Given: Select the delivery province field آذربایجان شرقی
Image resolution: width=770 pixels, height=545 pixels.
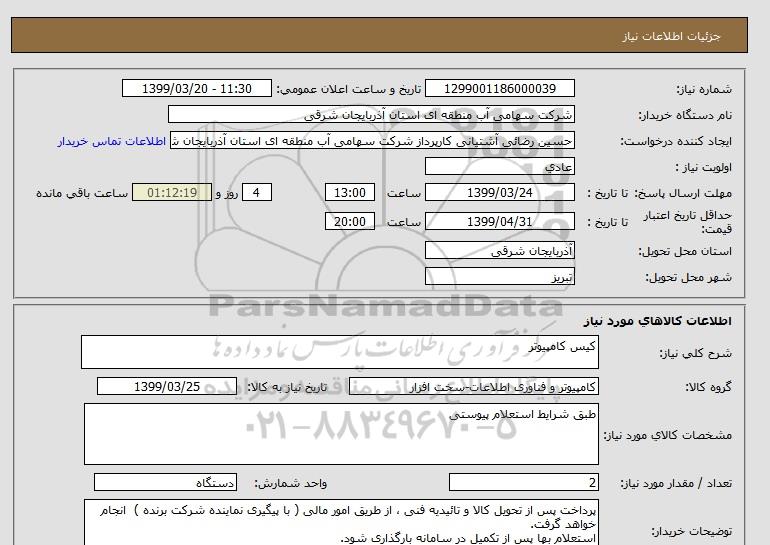Looking at the screenshot, I should [499, 250].
